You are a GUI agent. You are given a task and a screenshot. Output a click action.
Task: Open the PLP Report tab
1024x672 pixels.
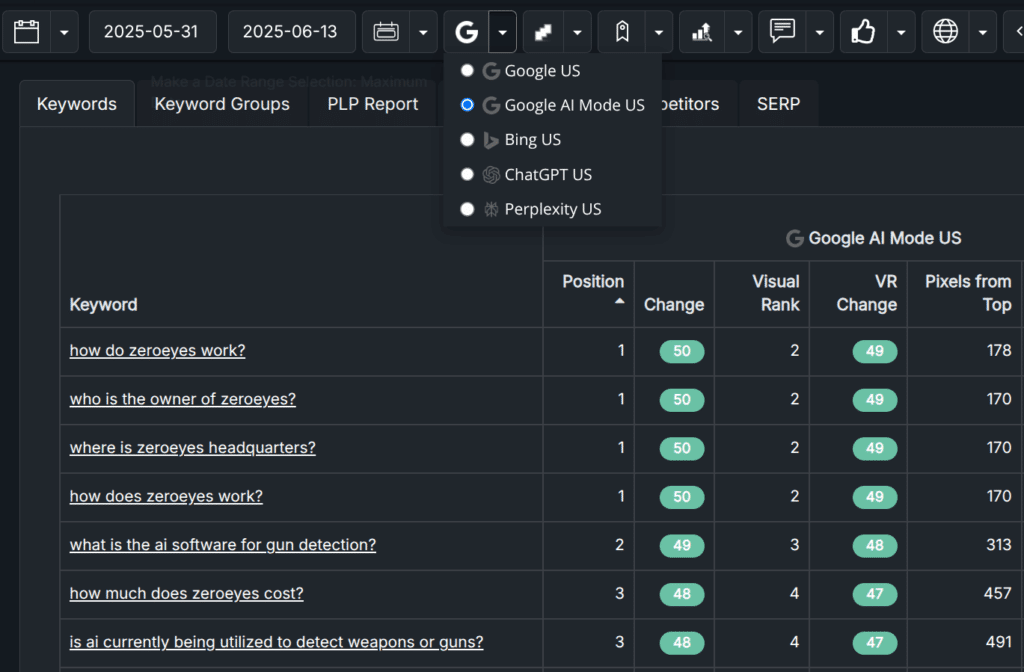[372, 104]
